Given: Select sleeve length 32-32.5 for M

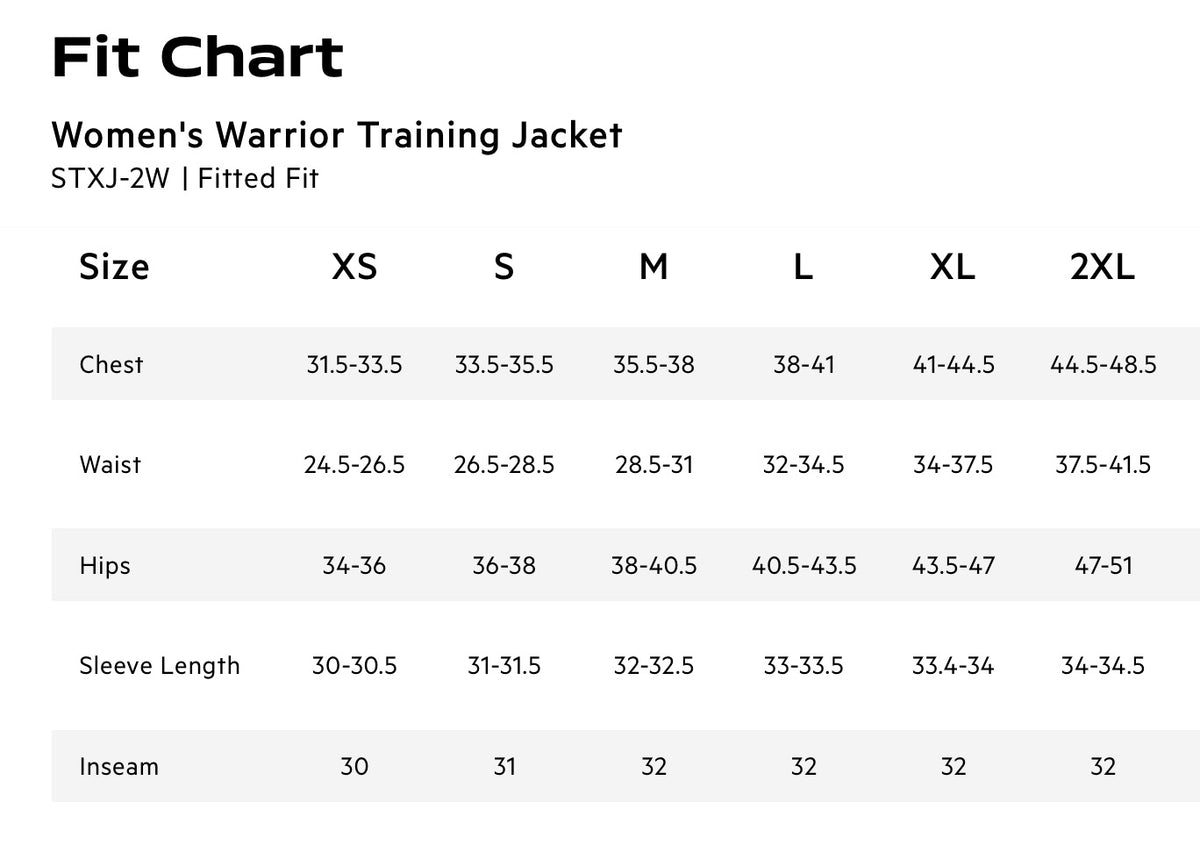Looking at the screenshot, I should [x=654, y=665].
